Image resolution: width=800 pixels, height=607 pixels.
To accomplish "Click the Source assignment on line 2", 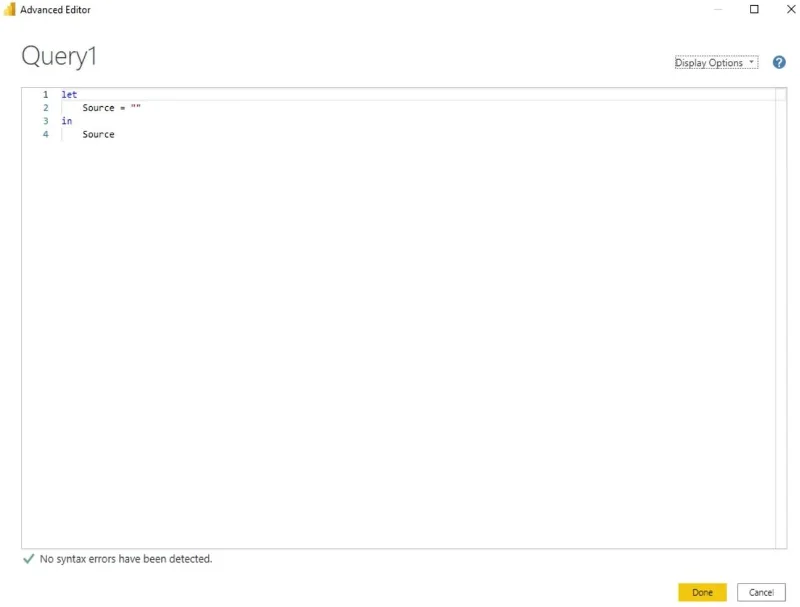I will (111, 108).
